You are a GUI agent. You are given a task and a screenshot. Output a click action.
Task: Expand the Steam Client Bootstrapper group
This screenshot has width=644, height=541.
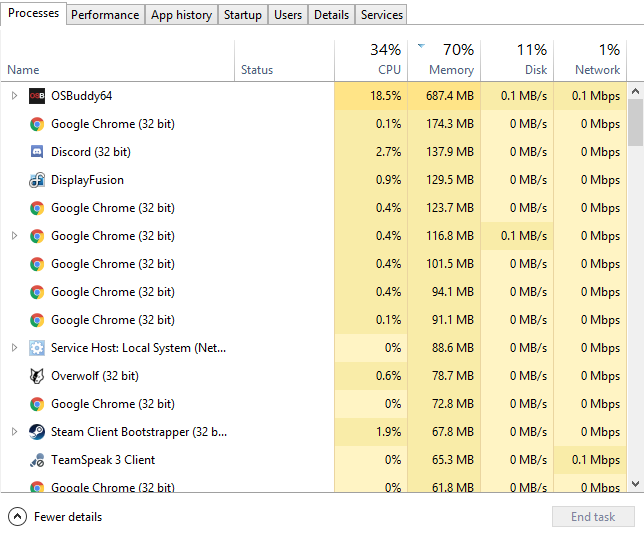14,432
